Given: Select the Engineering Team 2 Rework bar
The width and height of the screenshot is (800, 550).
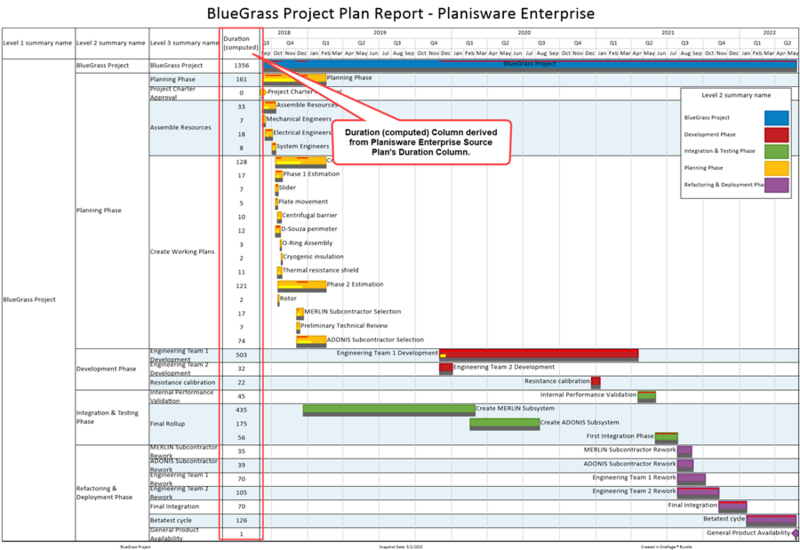Looking at the screenshot, I should (x=698, y=493).
